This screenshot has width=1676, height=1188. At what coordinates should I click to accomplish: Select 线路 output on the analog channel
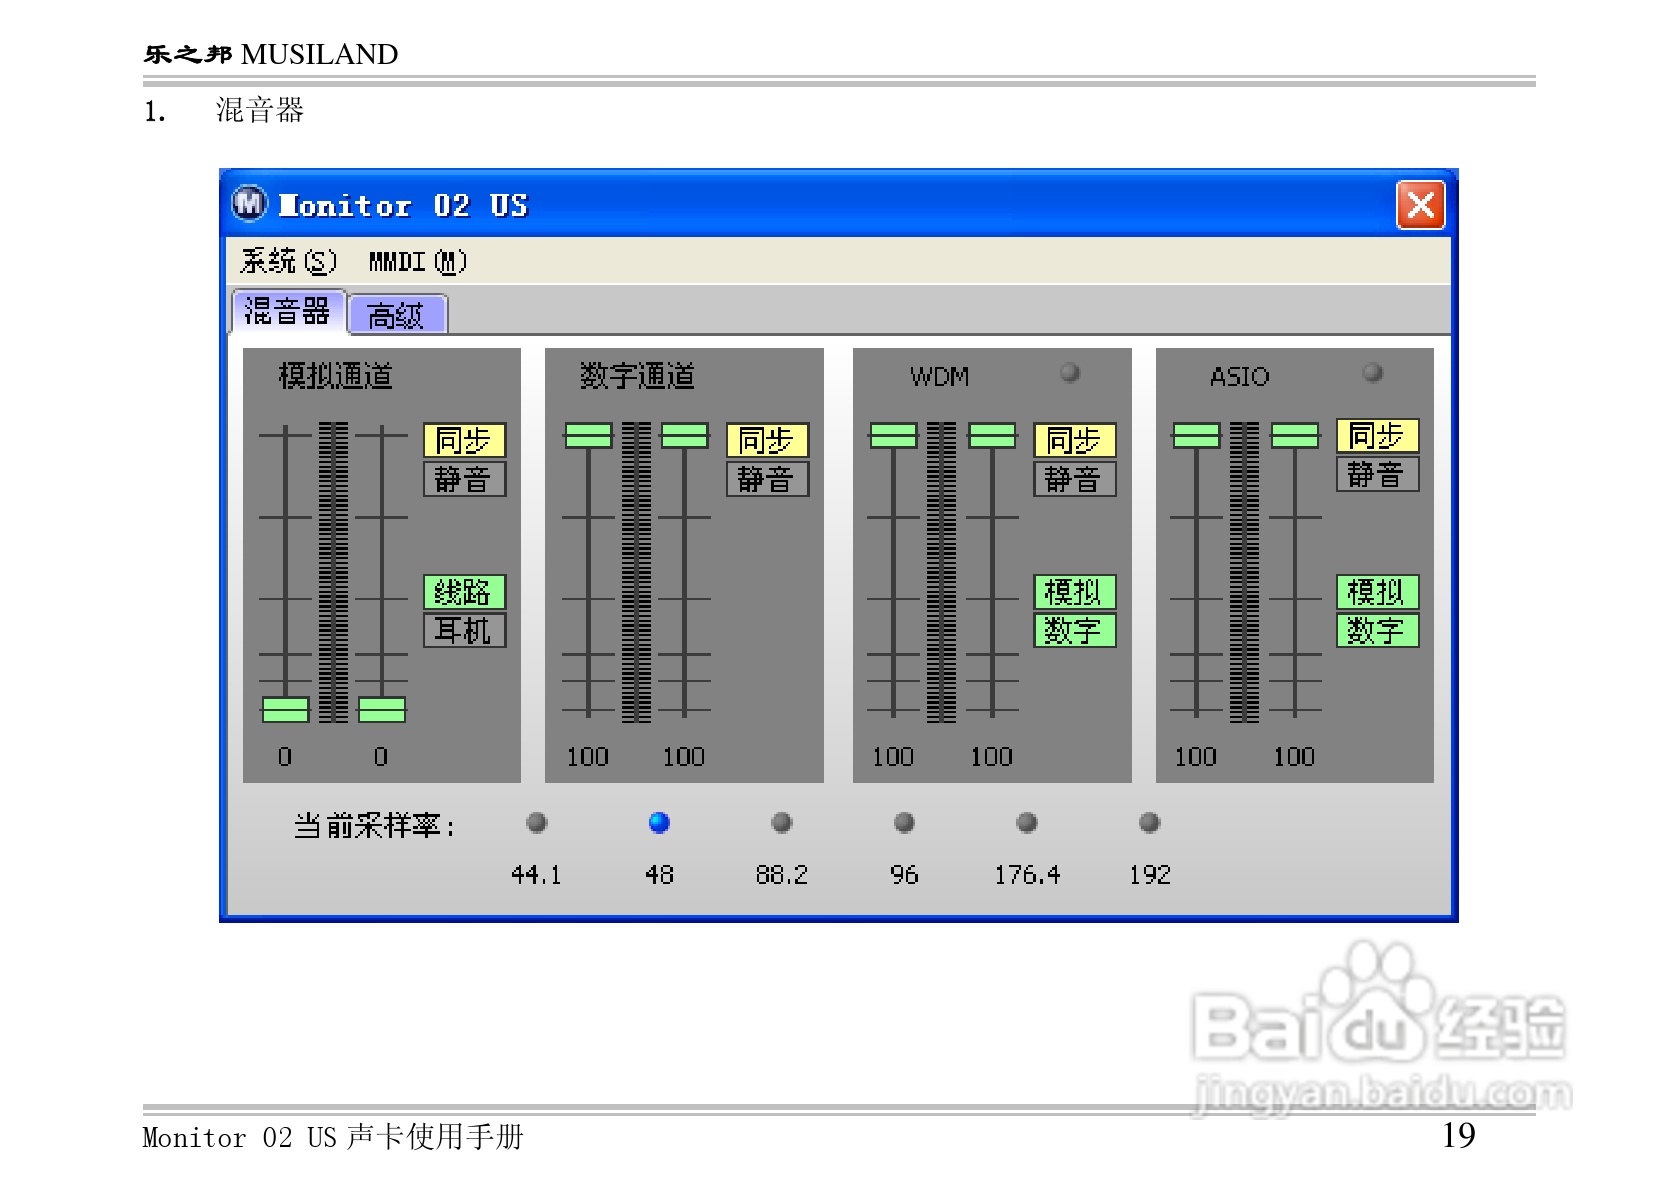pyautogui.click(x=464, y=591)
